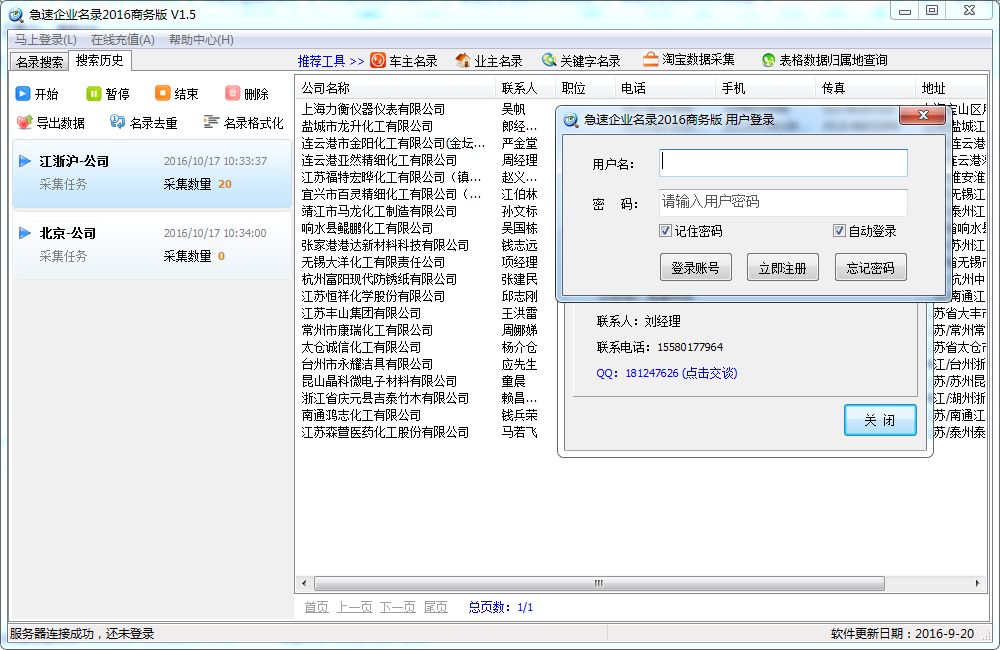
Task: Switch to the 名录搜索 tab
Action: click(x=40, y=62)
